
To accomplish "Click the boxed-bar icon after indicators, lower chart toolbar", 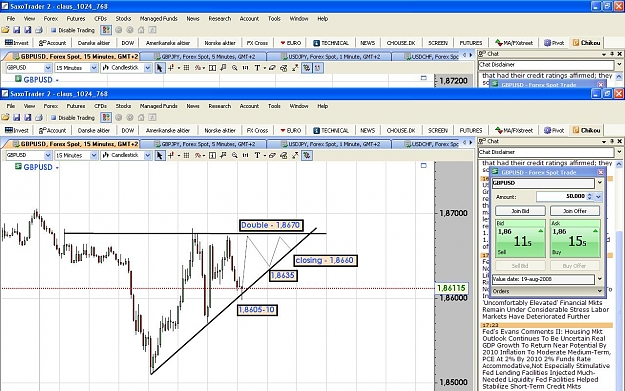I will pyautogui.click(x=212, y=155).
